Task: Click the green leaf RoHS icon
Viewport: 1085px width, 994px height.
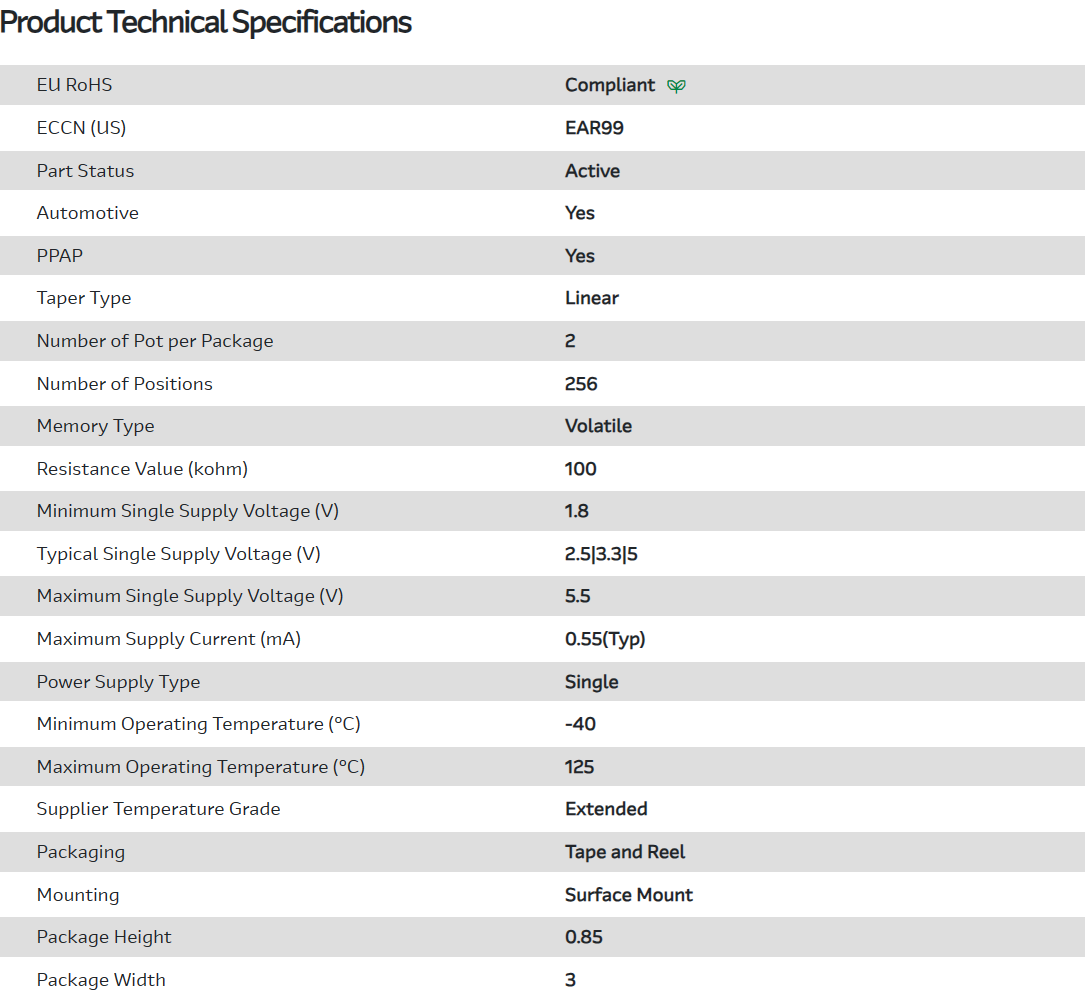Action: (x=677, y=86)
